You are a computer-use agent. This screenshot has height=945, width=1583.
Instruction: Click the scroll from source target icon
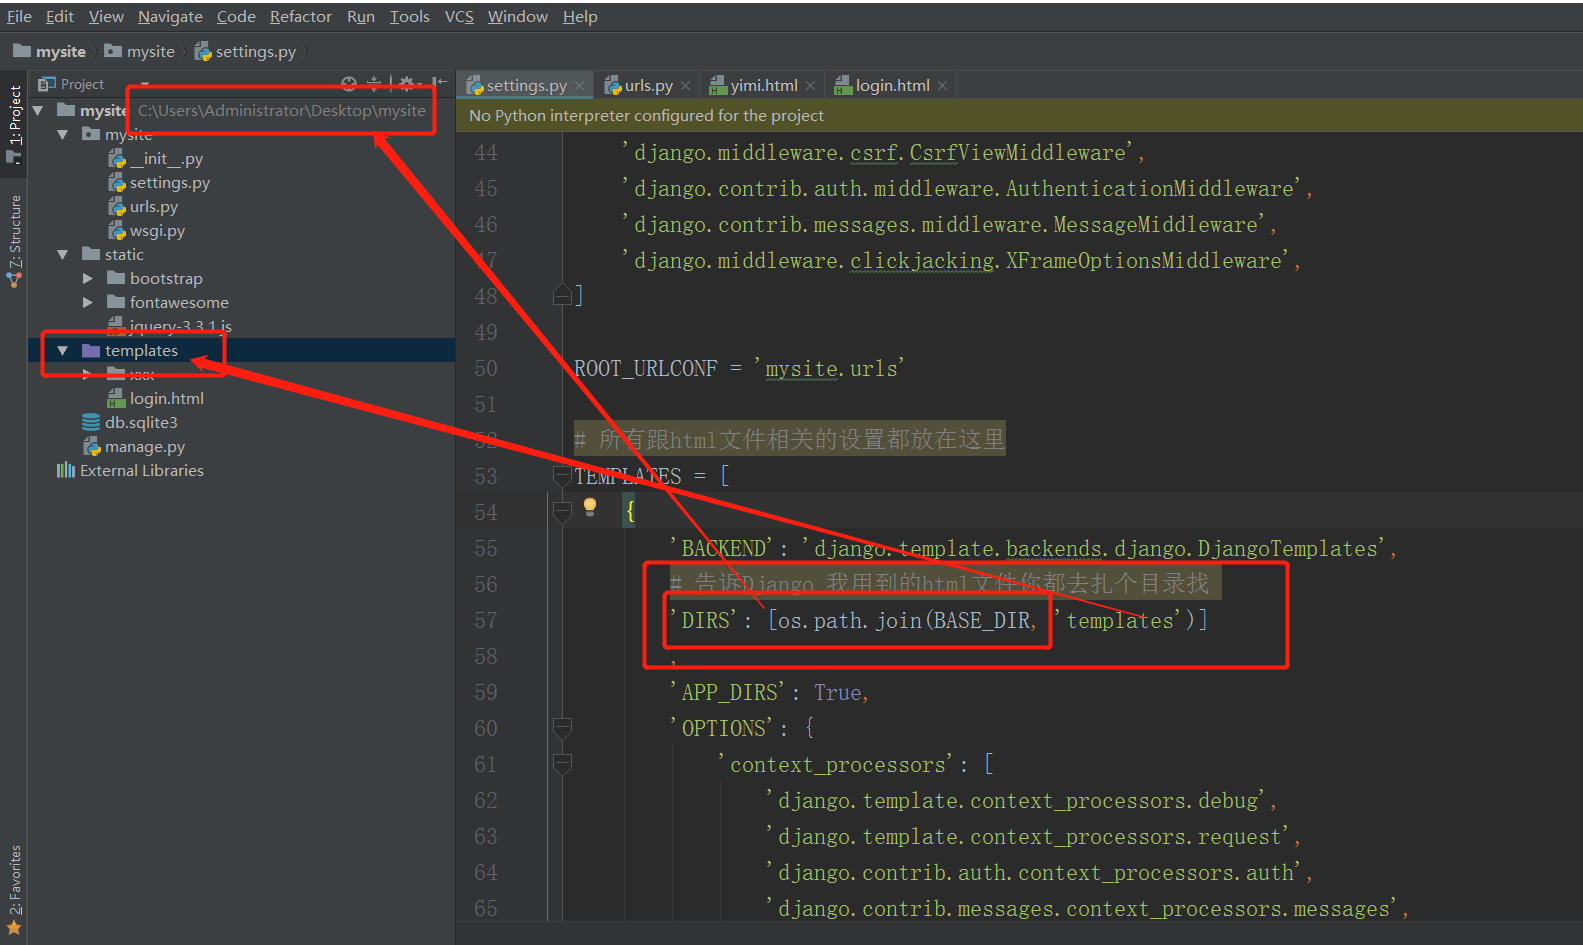coord(348,84)
